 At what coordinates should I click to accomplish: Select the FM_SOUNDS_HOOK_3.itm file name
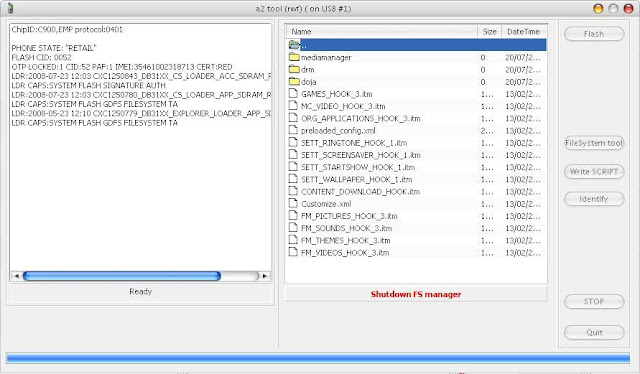pos(347,228)
